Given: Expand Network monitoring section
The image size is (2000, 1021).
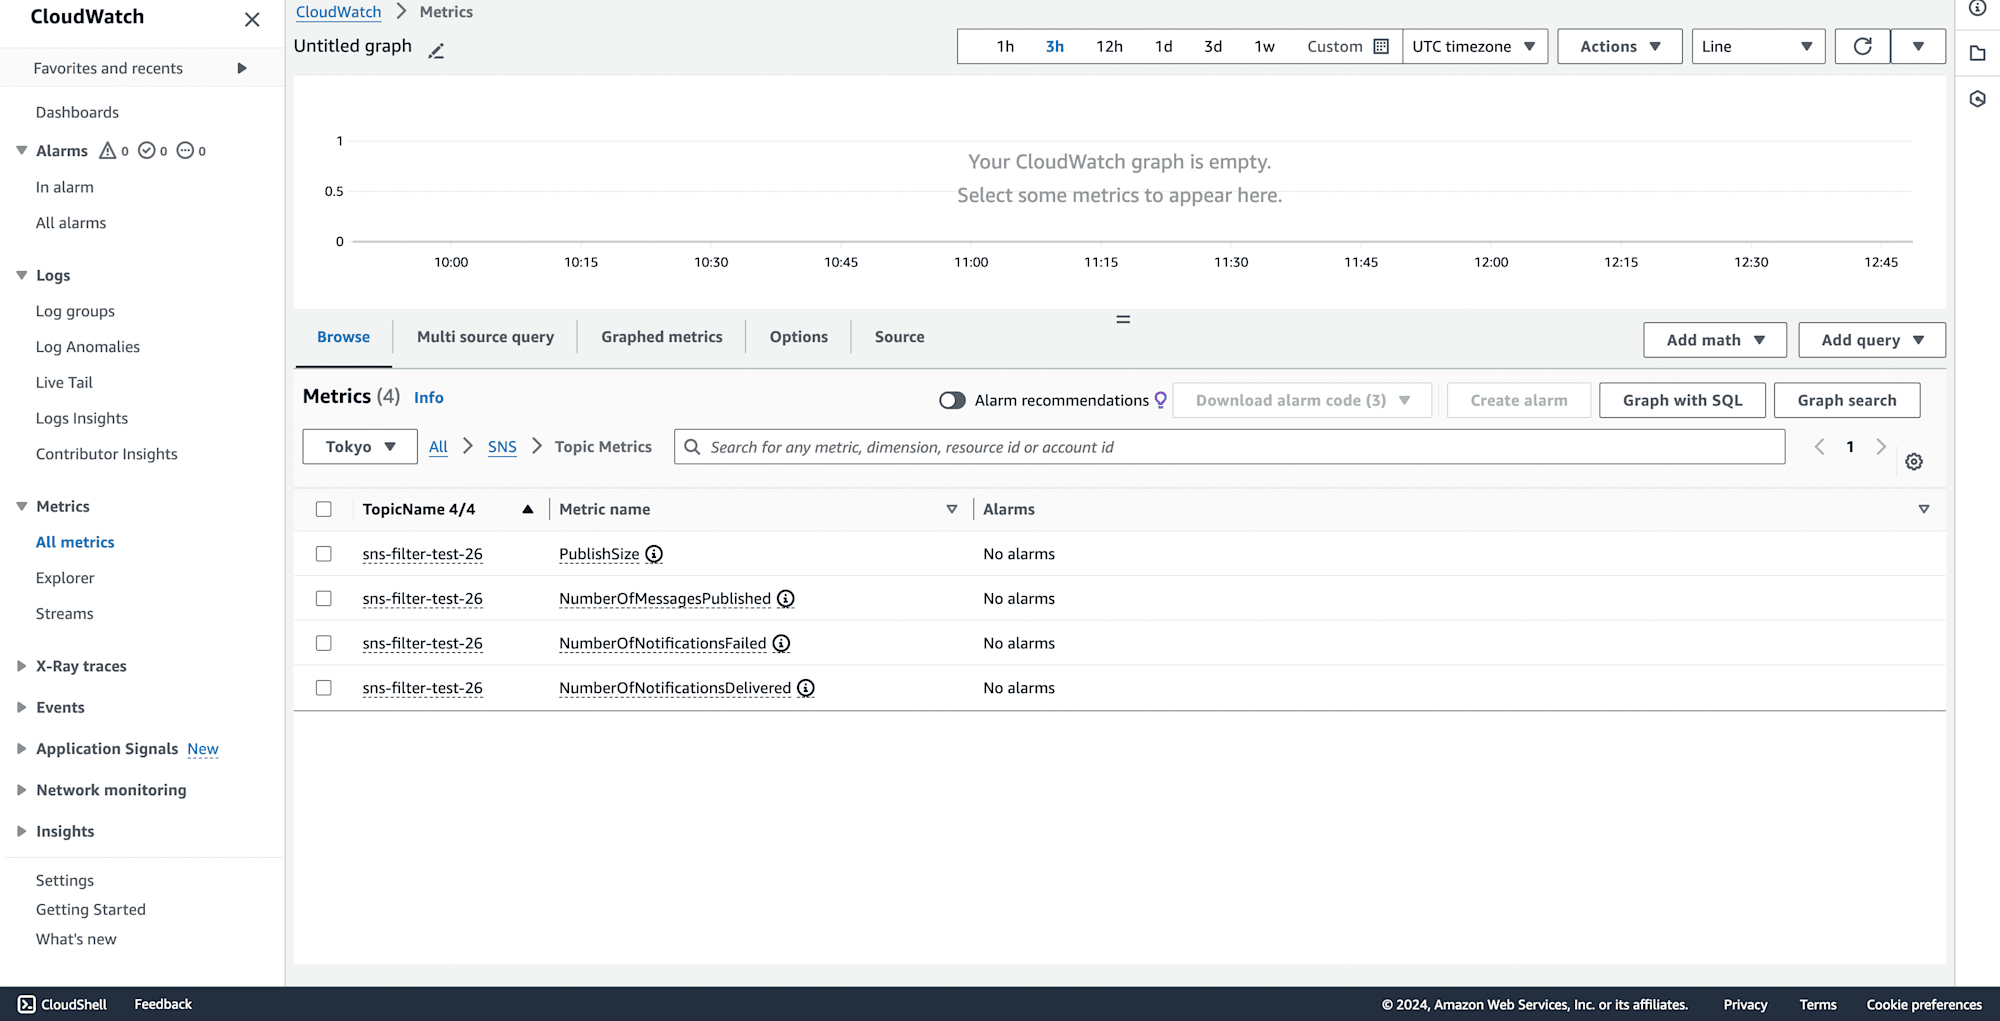Looking at the screenshot, I should [x=21, y=790].
